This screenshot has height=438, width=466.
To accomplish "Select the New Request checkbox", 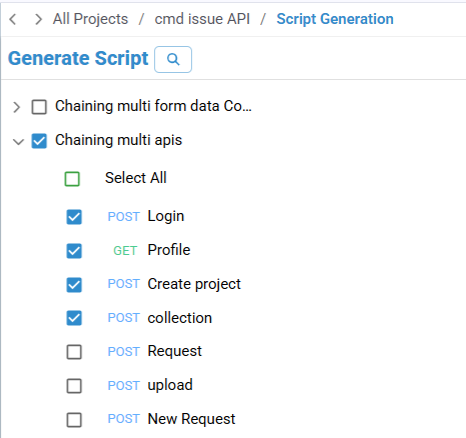I will pos(74,420).
